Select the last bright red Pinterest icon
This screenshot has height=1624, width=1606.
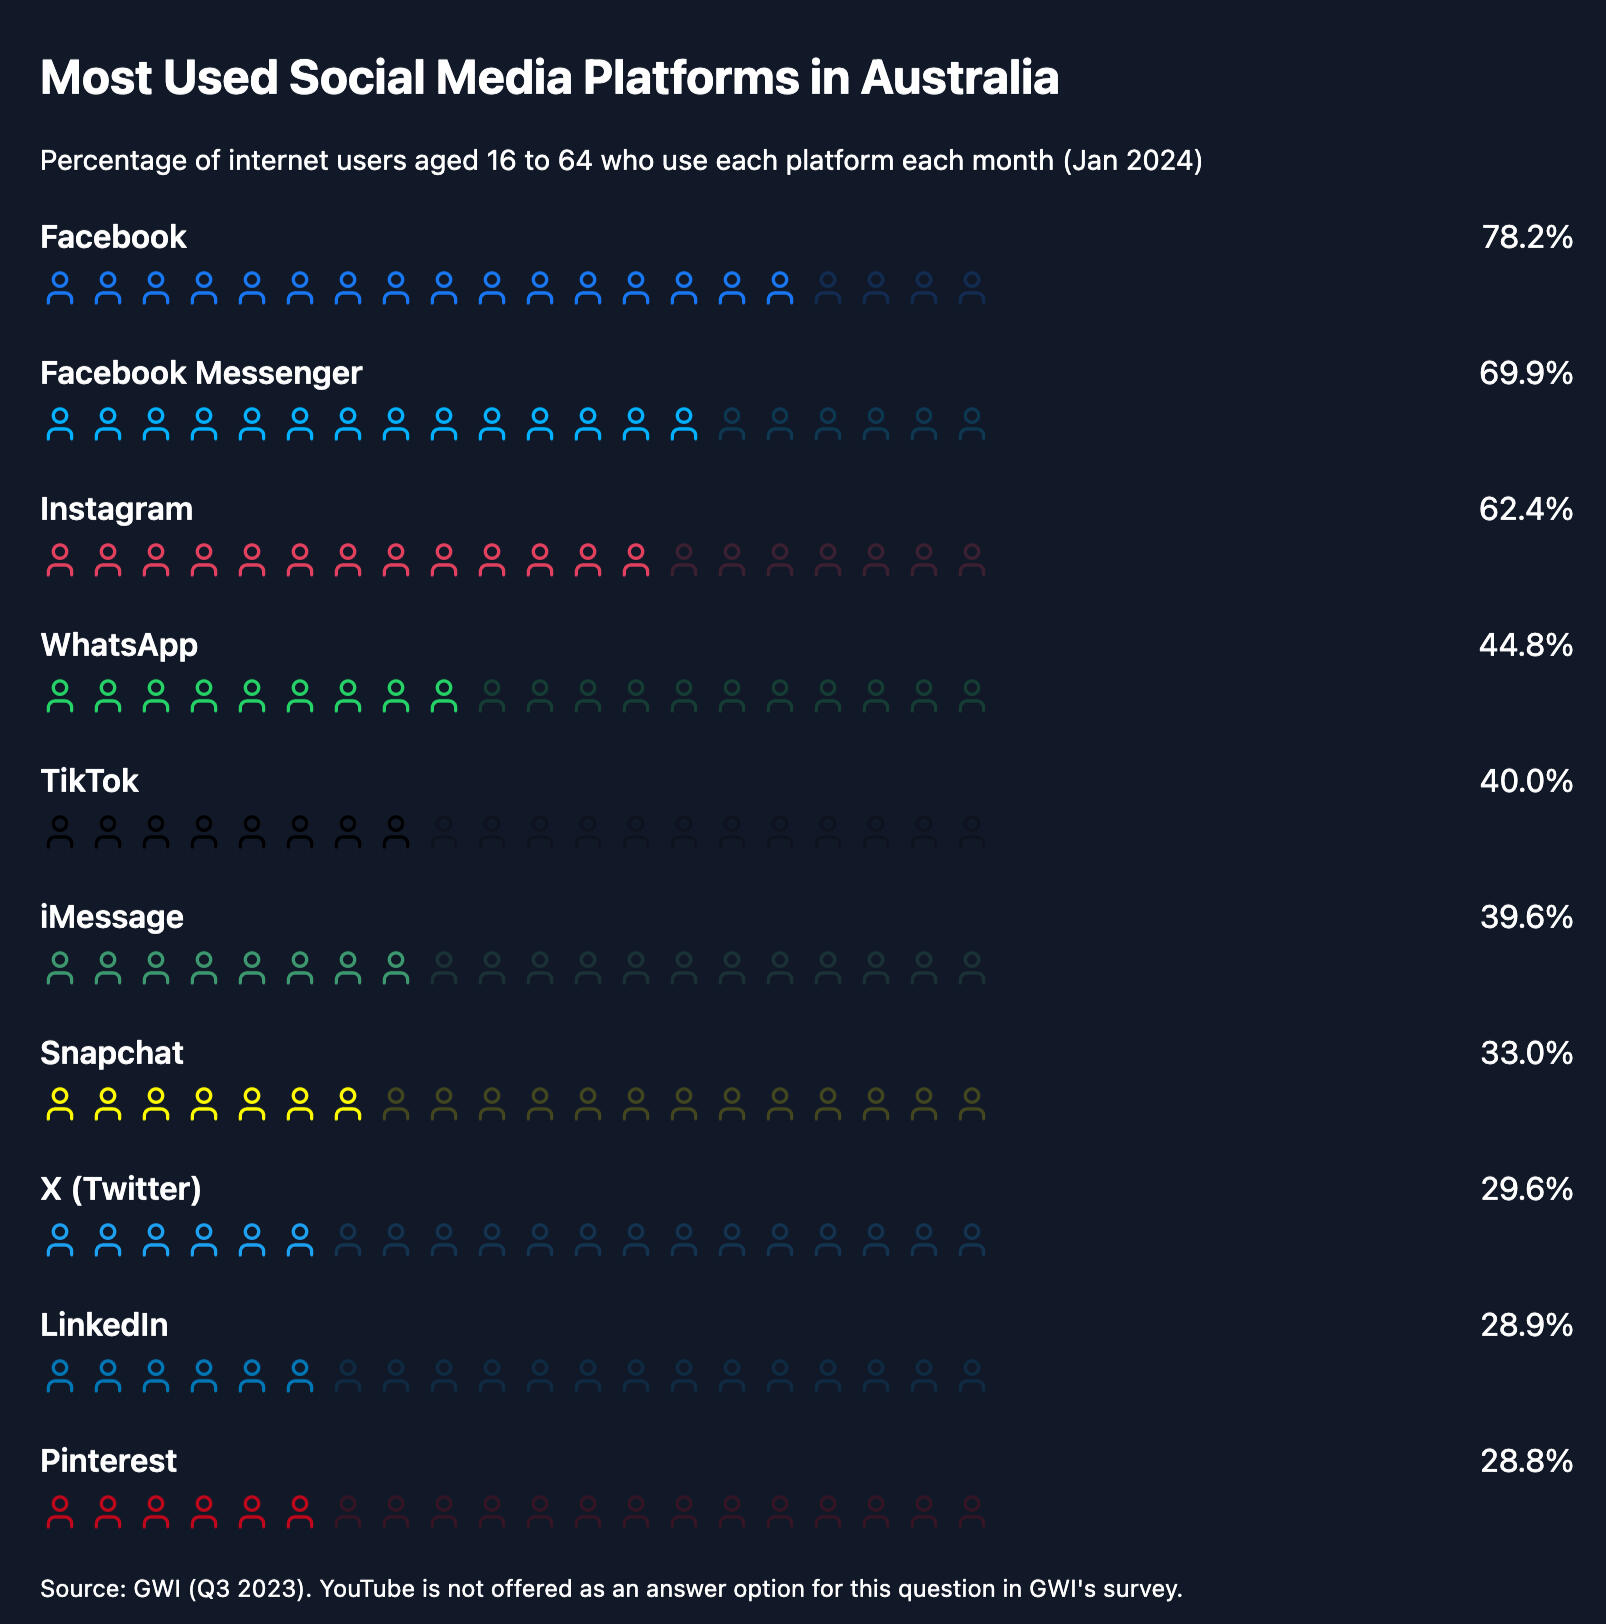pos(300,1512)
